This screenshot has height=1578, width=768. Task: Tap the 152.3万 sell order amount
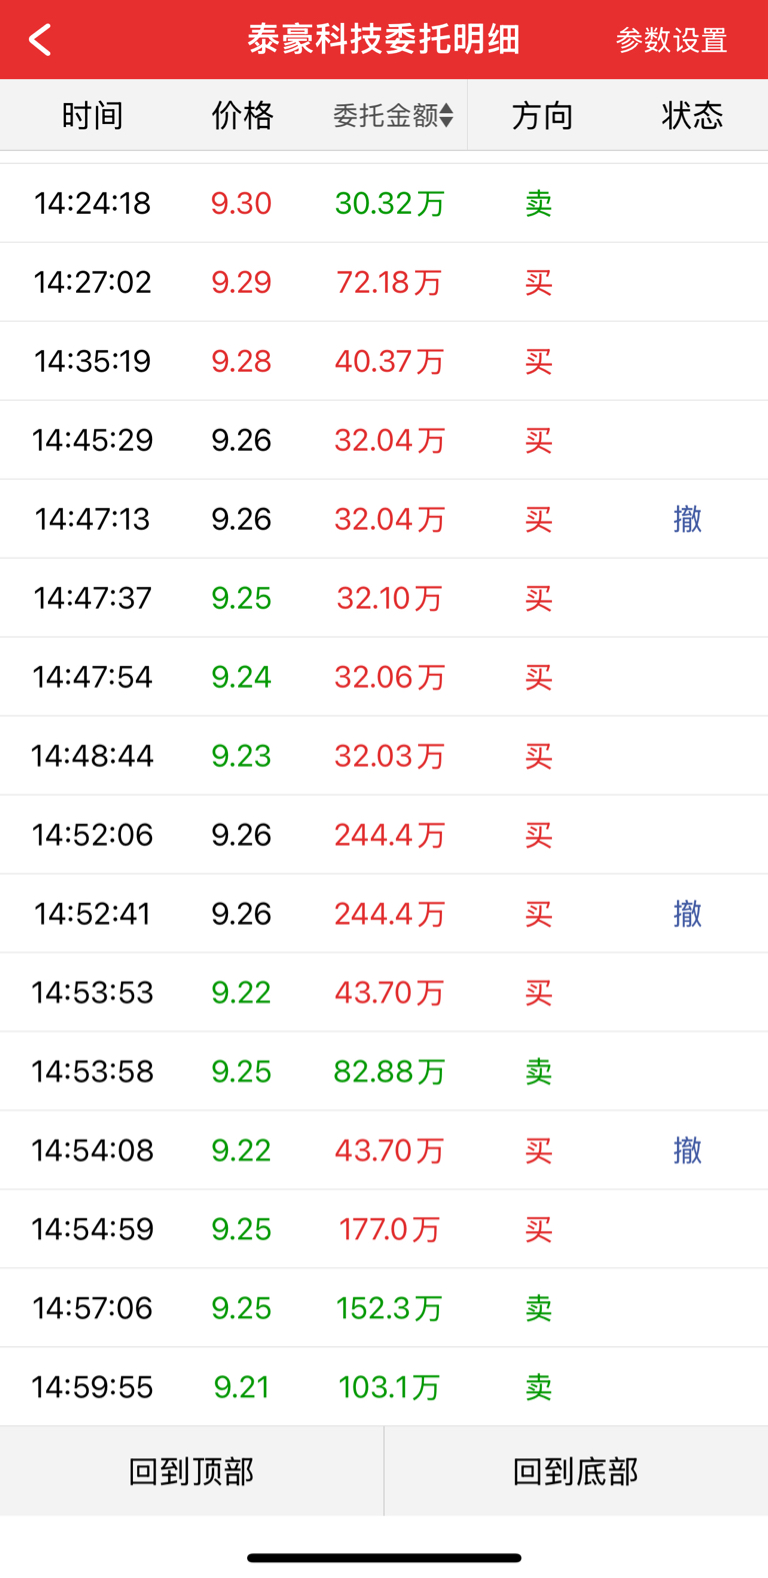click(389, 1308)
